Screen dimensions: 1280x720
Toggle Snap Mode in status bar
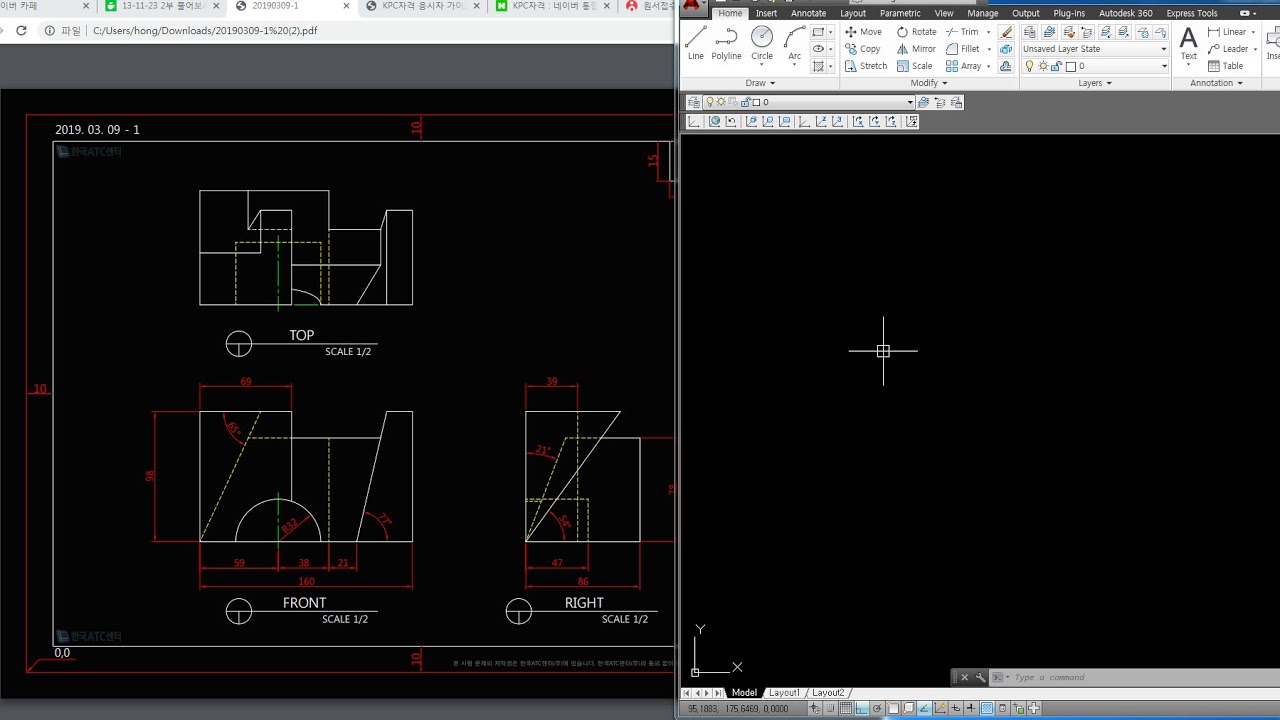point(831,708)
